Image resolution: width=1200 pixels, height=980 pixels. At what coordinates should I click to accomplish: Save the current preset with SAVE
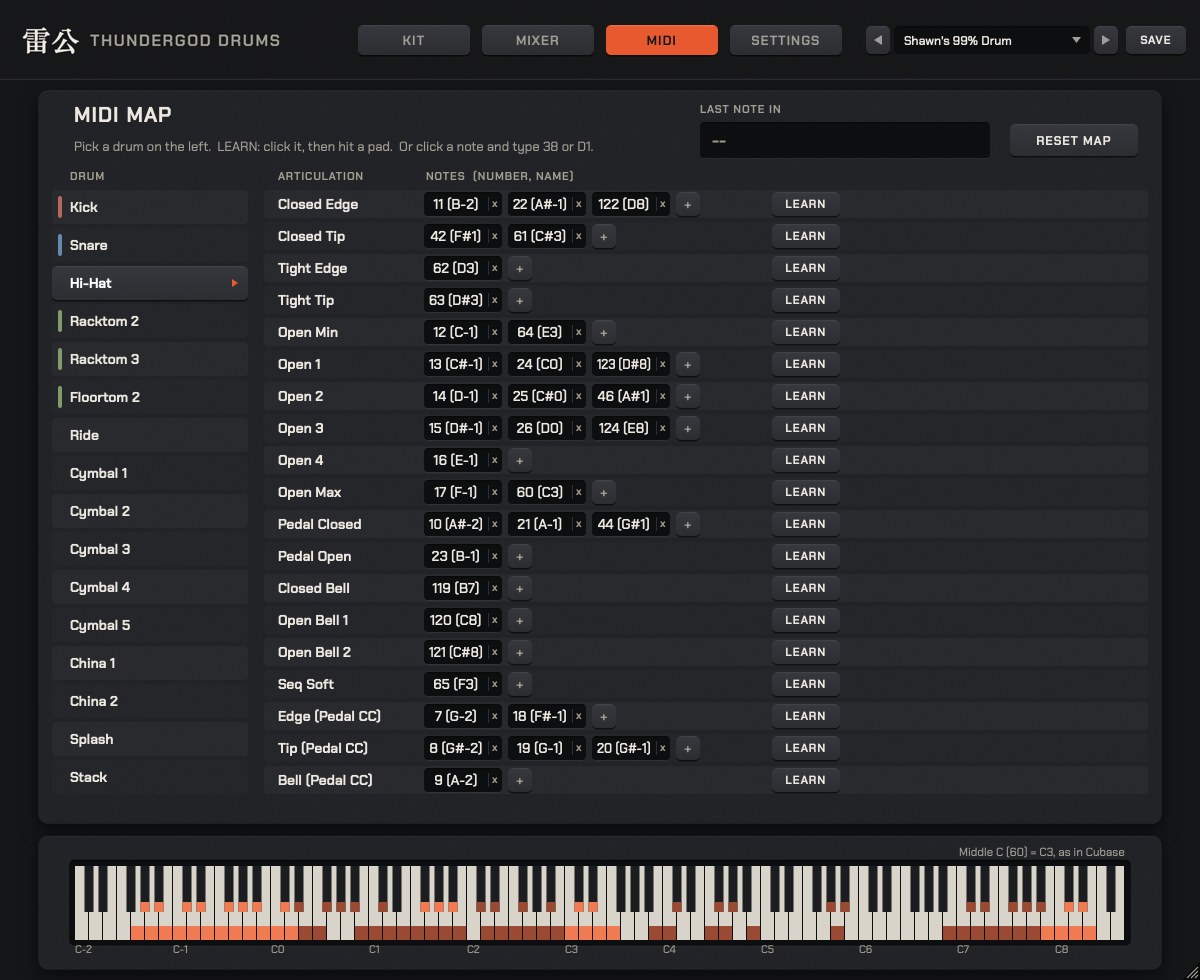coord(1155,40)
